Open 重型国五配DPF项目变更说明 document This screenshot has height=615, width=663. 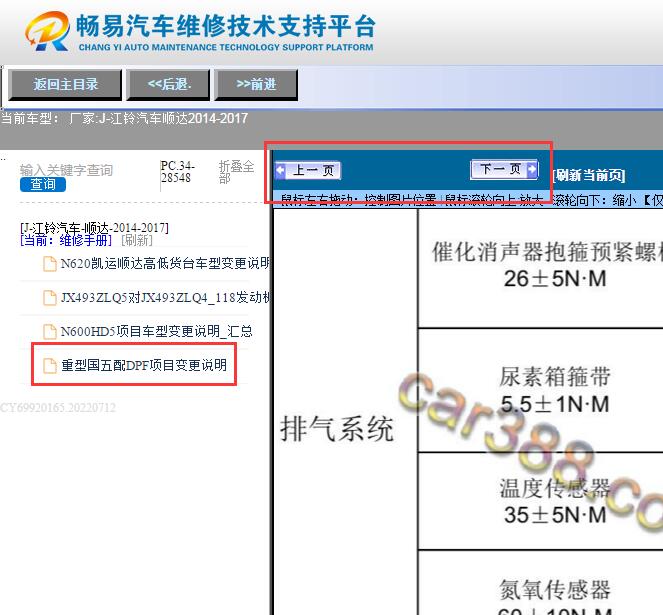tap(144, 365)
